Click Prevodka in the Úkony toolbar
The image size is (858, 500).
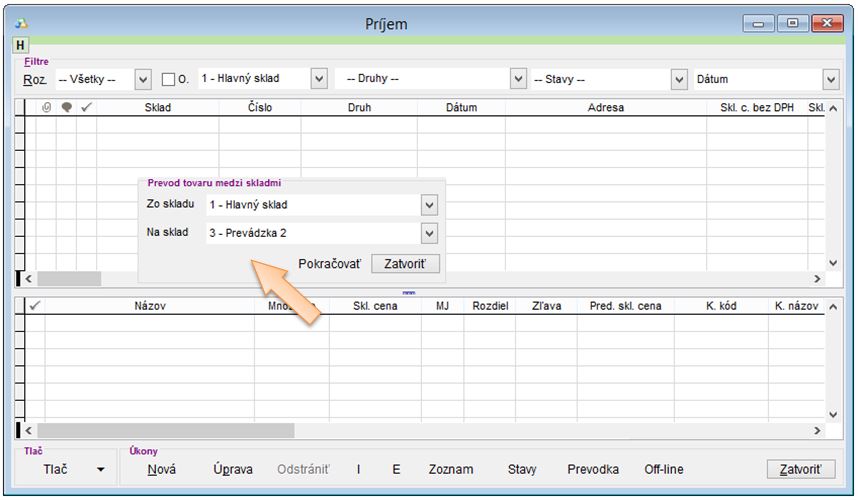coord(593,470)
